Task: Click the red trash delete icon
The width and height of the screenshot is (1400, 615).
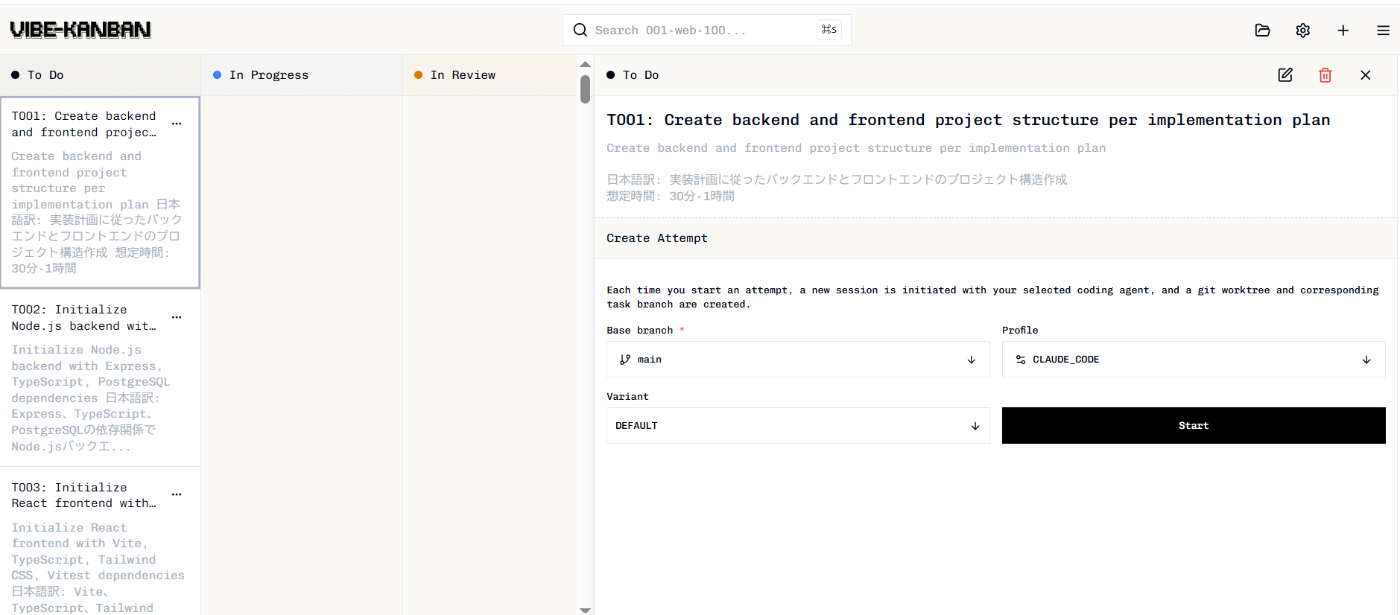Action: coord(1325,75)
